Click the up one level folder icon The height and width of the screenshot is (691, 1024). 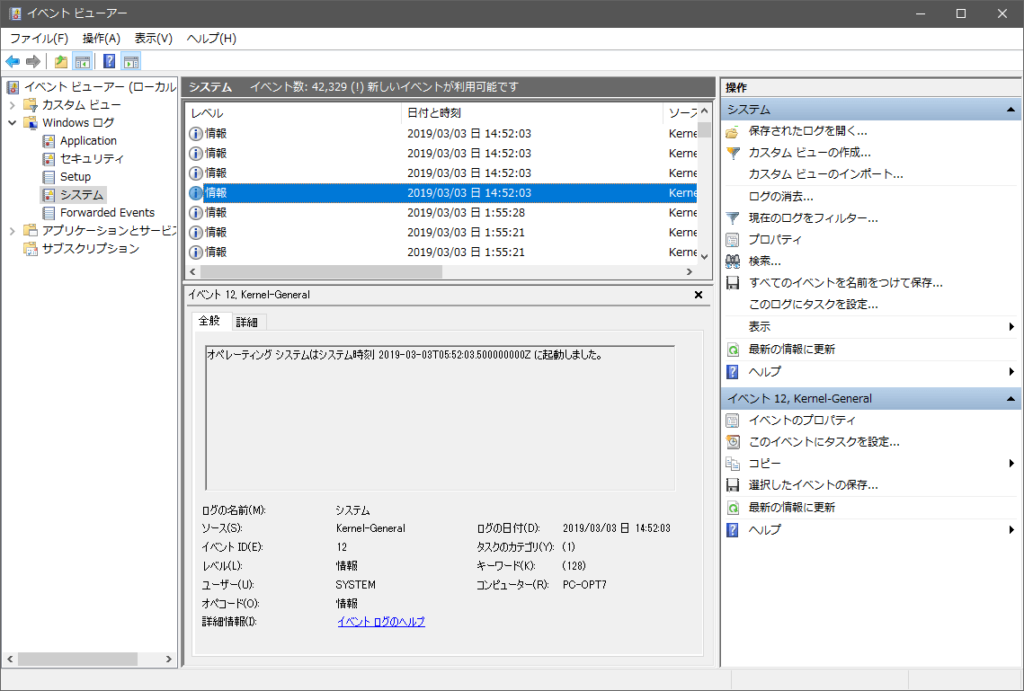coord(61,62)
